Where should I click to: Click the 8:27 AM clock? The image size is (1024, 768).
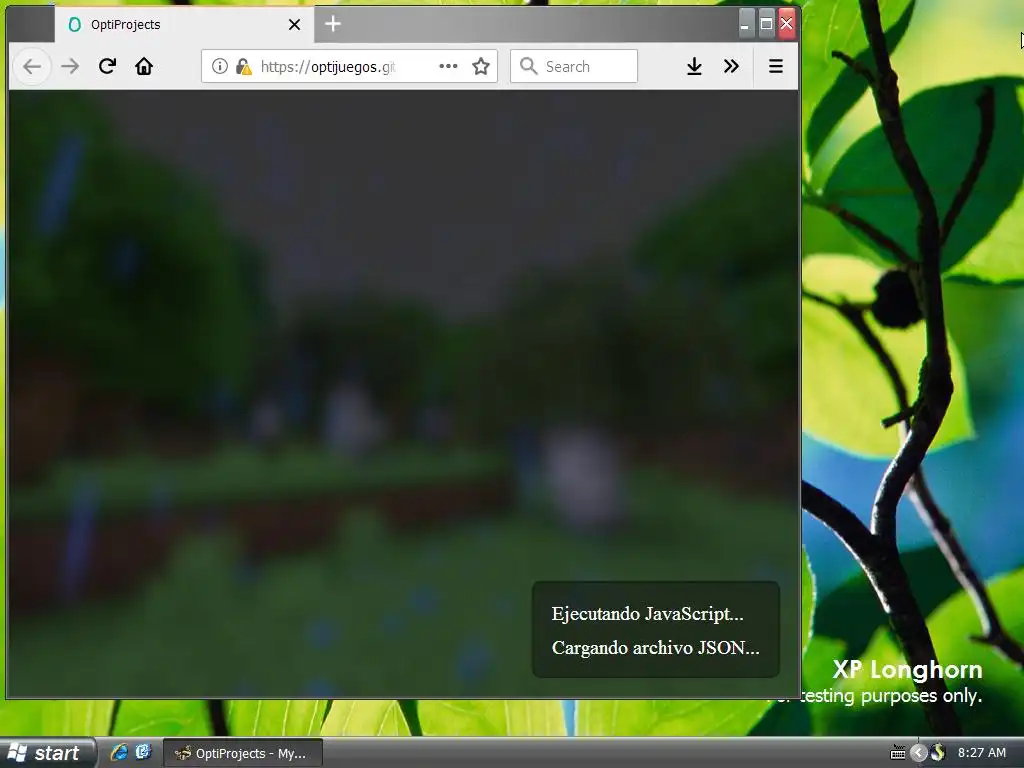coord(982,753)
